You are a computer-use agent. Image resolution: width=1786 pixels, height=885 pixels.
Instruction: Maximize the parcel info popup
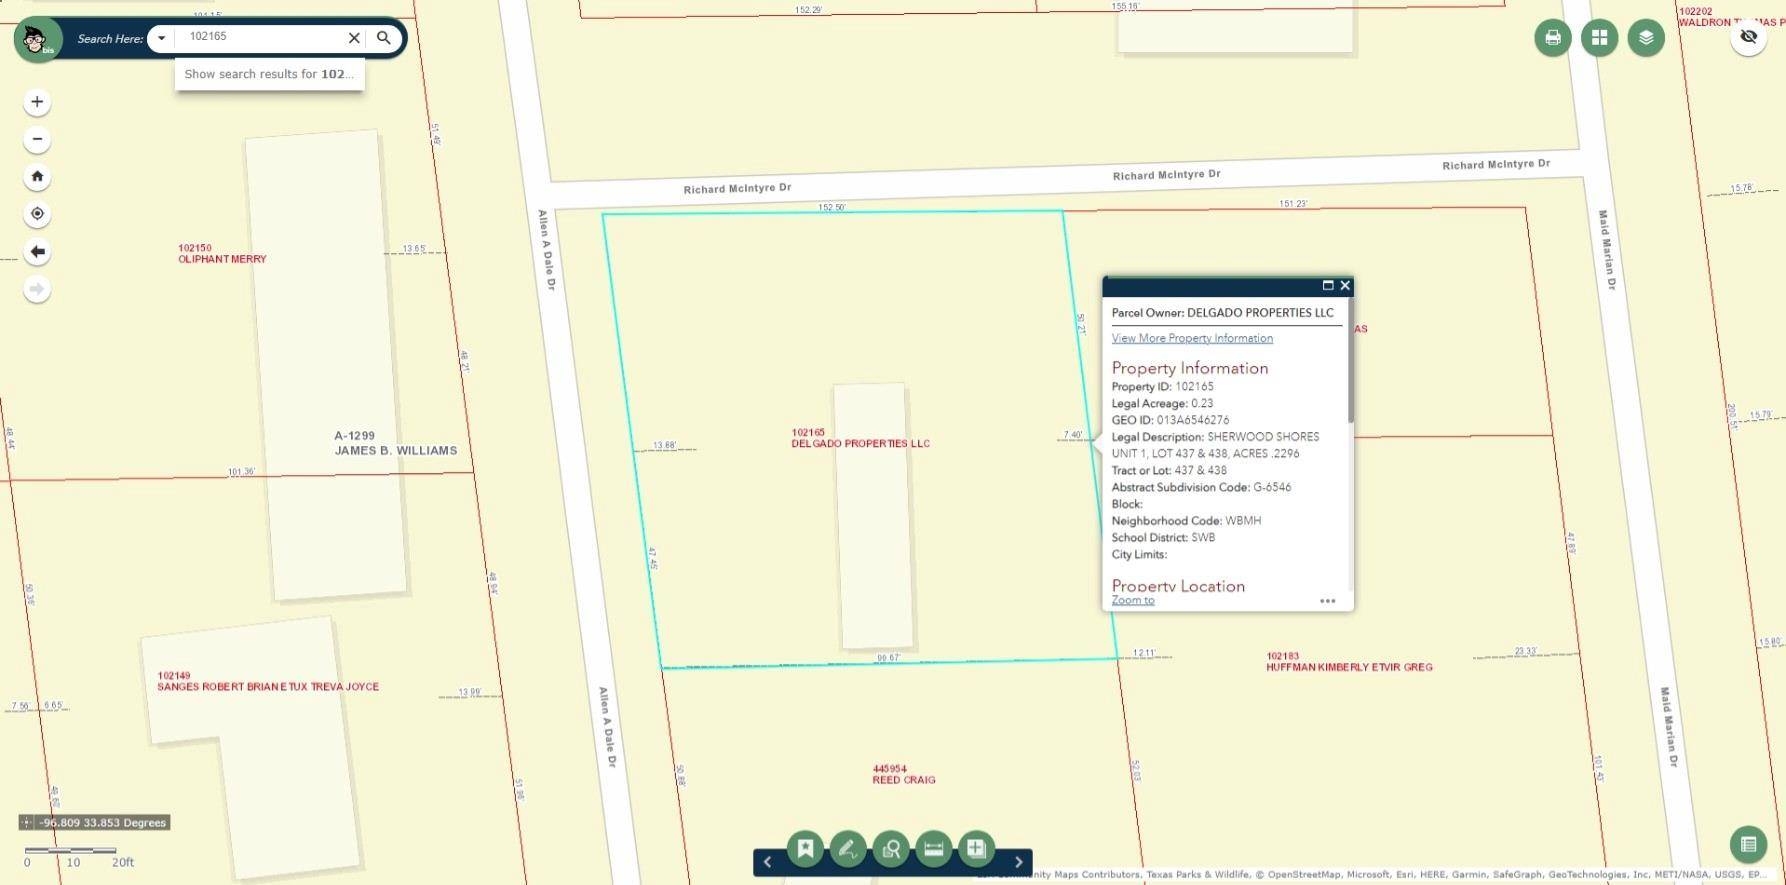[1328, 286]
